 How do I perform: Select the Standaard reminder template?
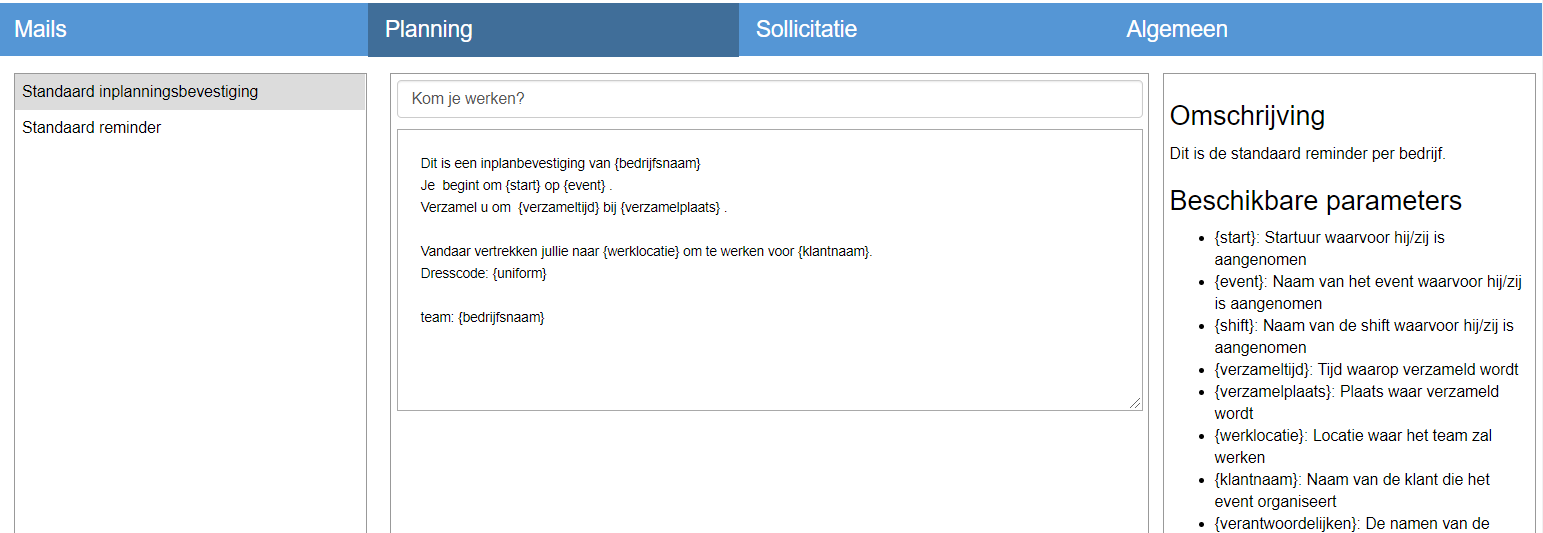[x=190, y=128]
